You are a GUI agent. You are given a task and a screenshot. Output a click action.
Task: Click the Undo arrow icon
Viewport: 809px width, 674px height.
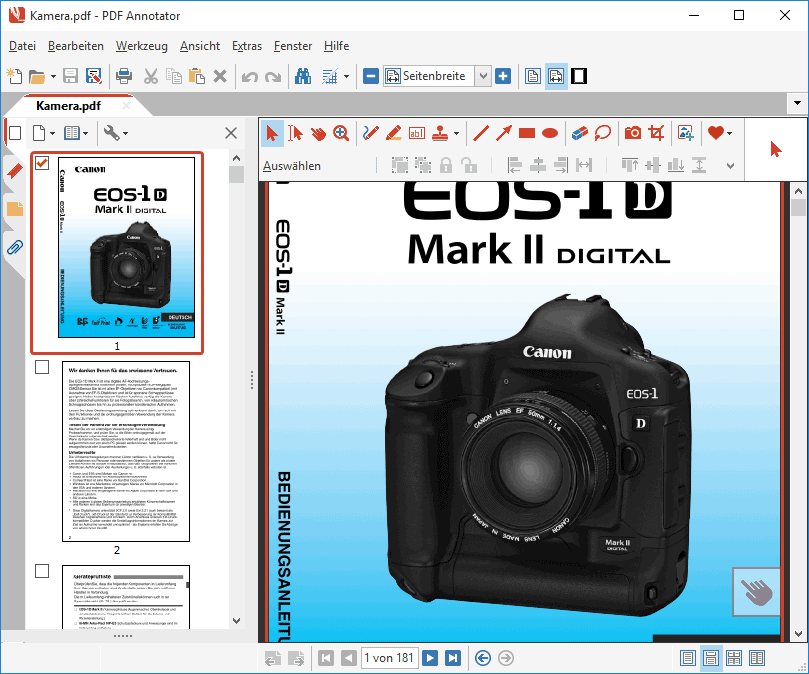pyautogui.click(x=250, y=76)
